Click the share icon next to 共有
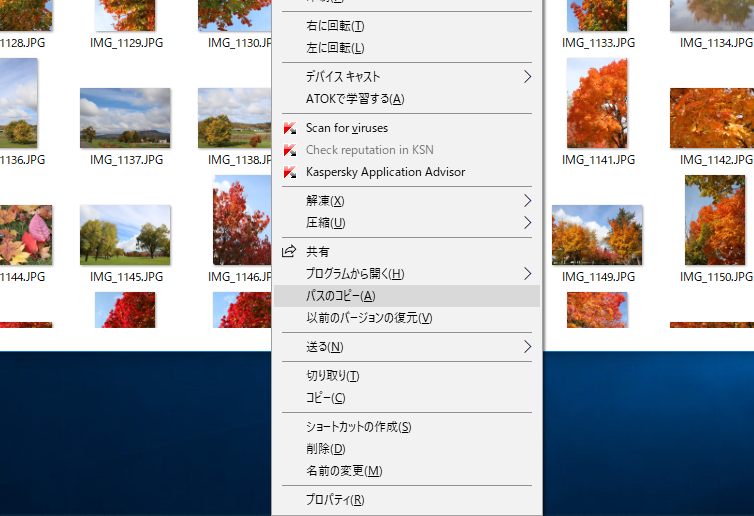Viewport: 754px width, 516px height. tap(289, 251)
